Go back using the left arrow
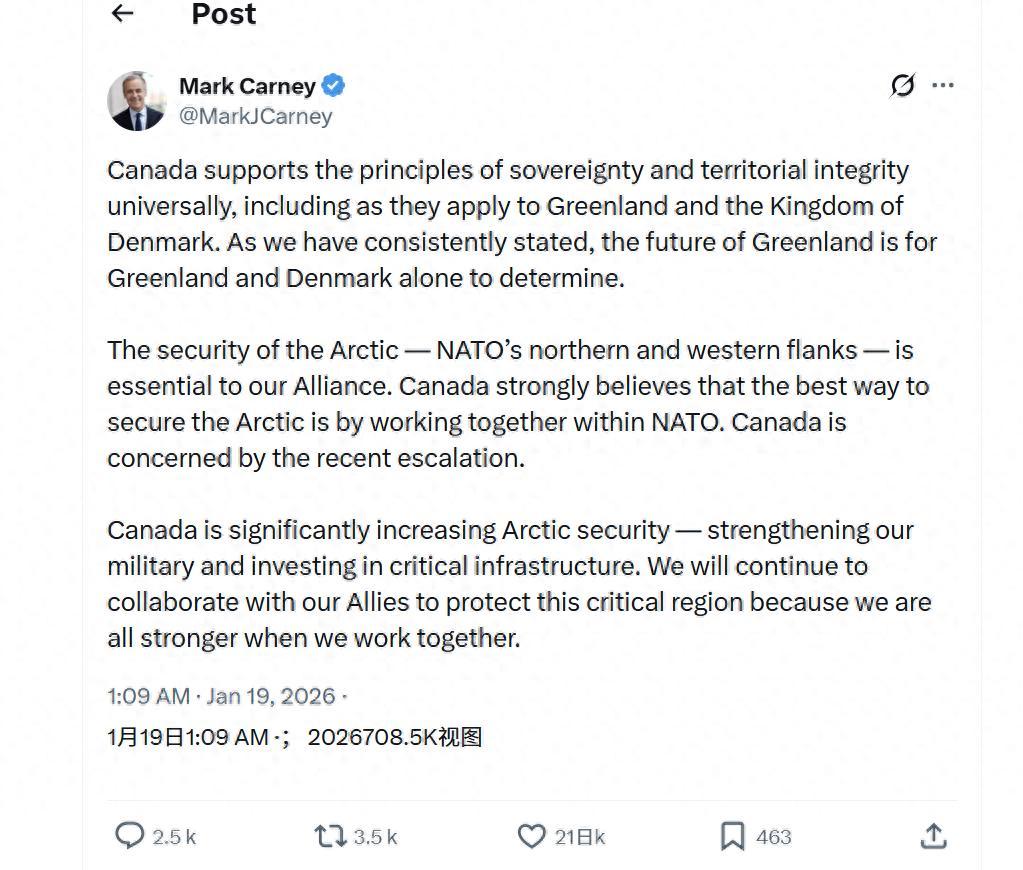Image resolution: width=1023 pixels, height=870 pixels. tap(122, 13)
